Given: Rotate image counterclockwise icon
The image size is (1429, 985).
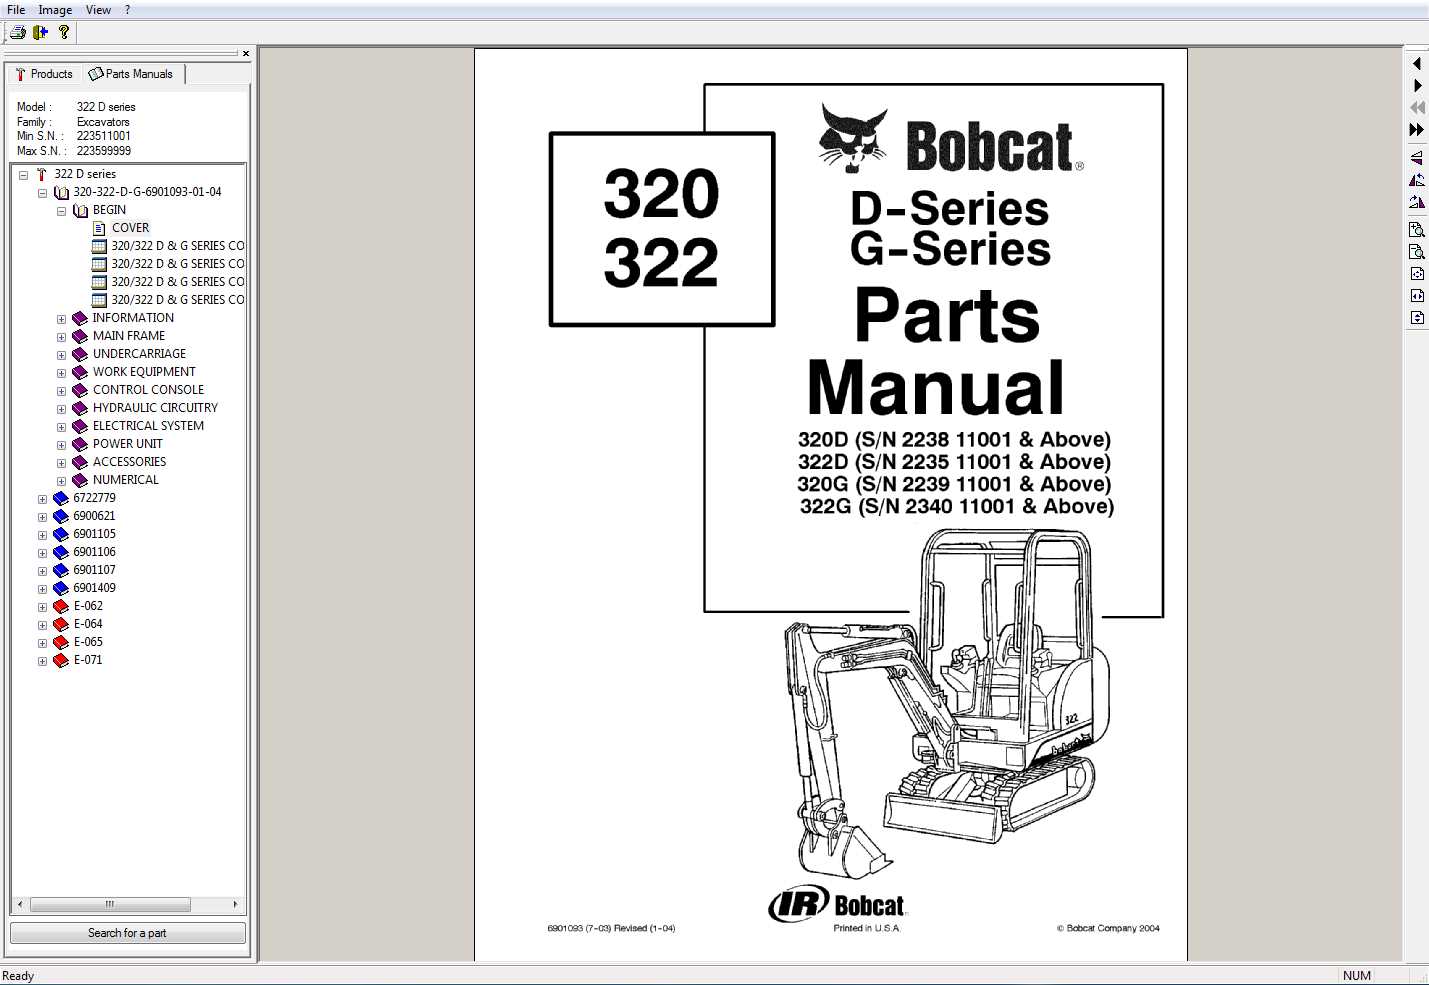Looking at the screenshot, I should click(x=1417, y=180).
